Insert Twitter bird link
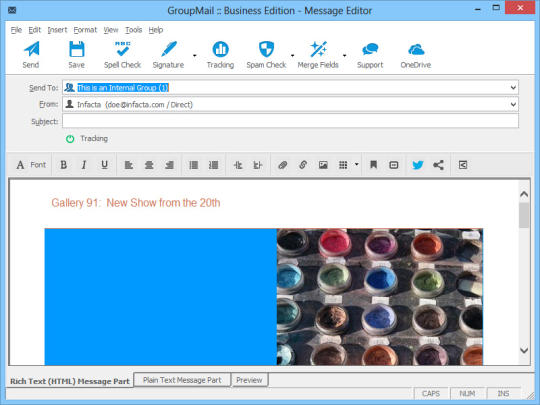This screenshot has height=405, width=540. click(418, 165)
